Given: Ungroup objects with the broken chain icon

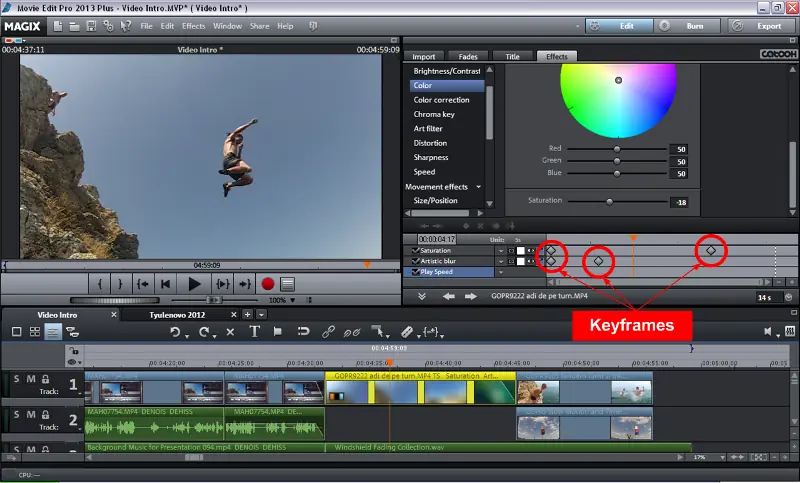Looking at the screenshot, I should click(x=352, y=333).
